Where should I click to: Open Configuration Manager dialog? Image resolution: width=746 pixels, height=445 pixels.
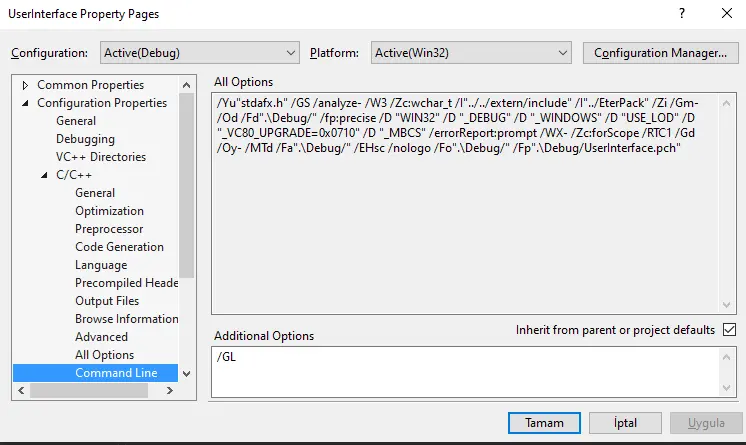point(659,52)
